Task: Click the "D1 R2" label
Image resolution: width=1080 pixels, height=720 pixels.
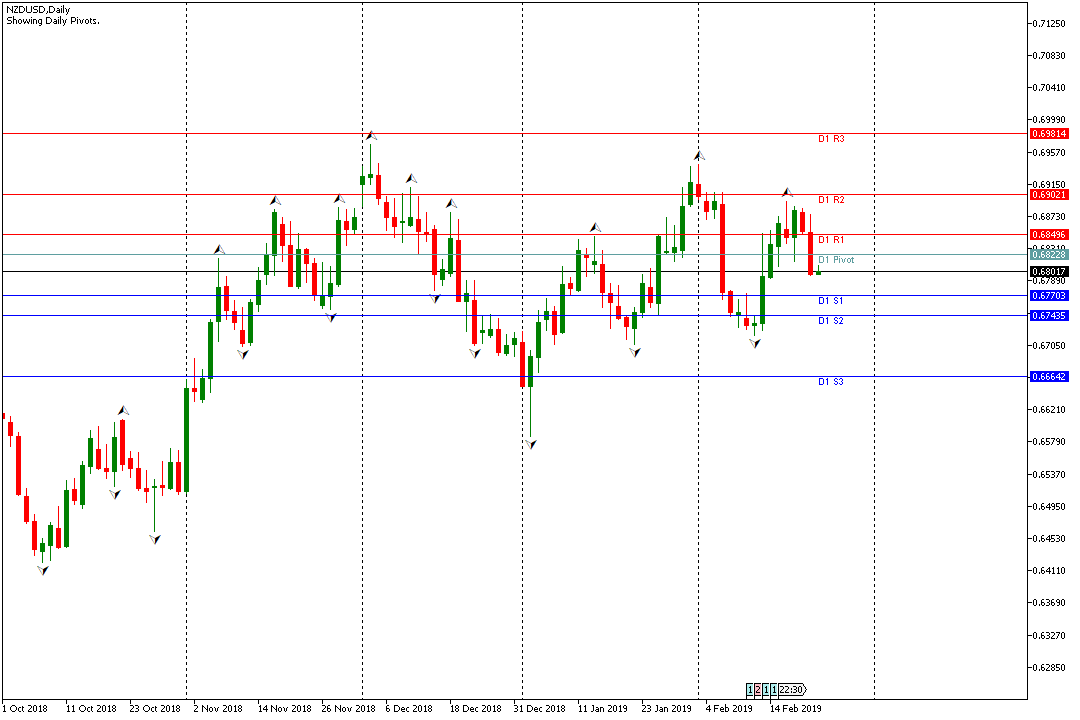Action: pyautogui.click(x=831, y=200)
